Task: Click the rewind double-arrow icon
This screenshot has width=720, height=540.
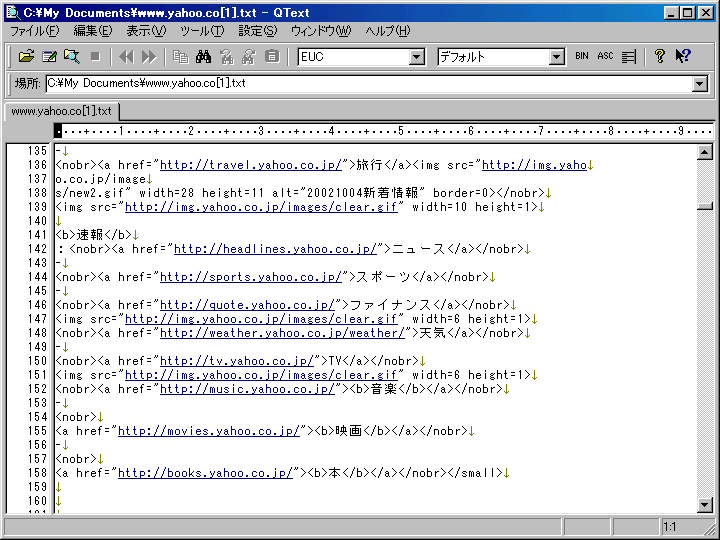Action: click(126, 56)
